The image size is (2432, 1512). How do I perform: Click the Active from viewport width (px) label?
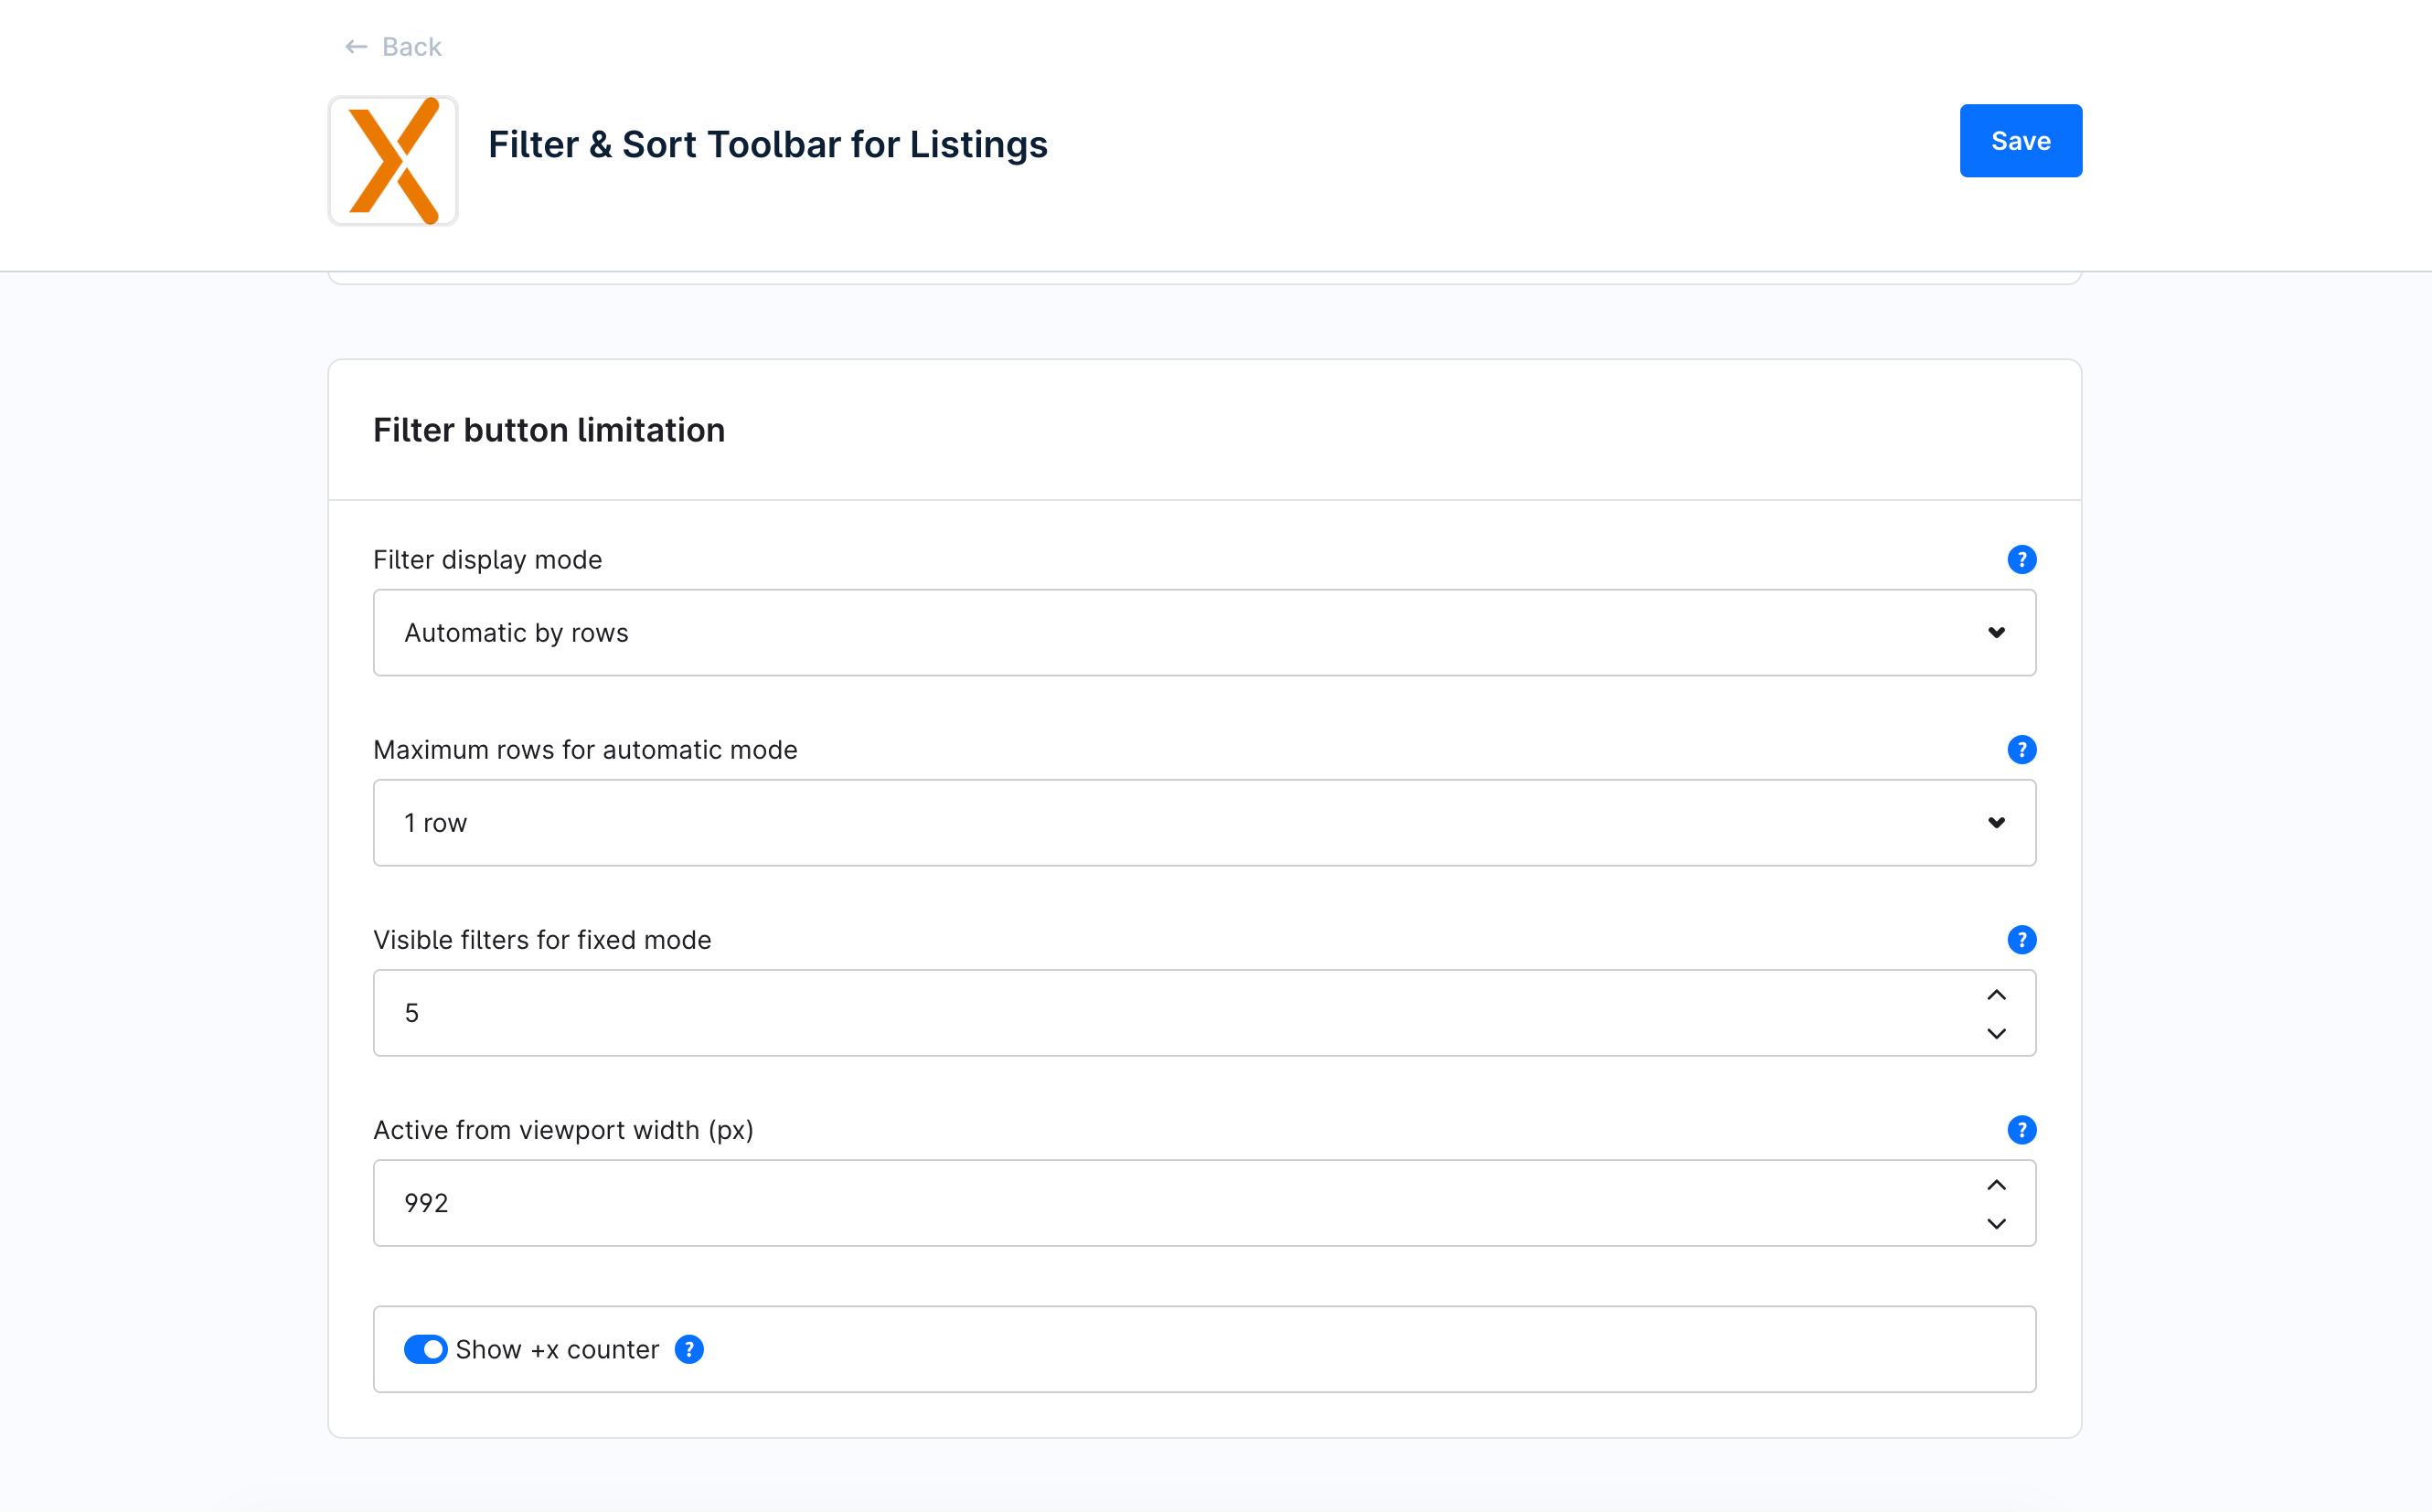(563, 1130)
